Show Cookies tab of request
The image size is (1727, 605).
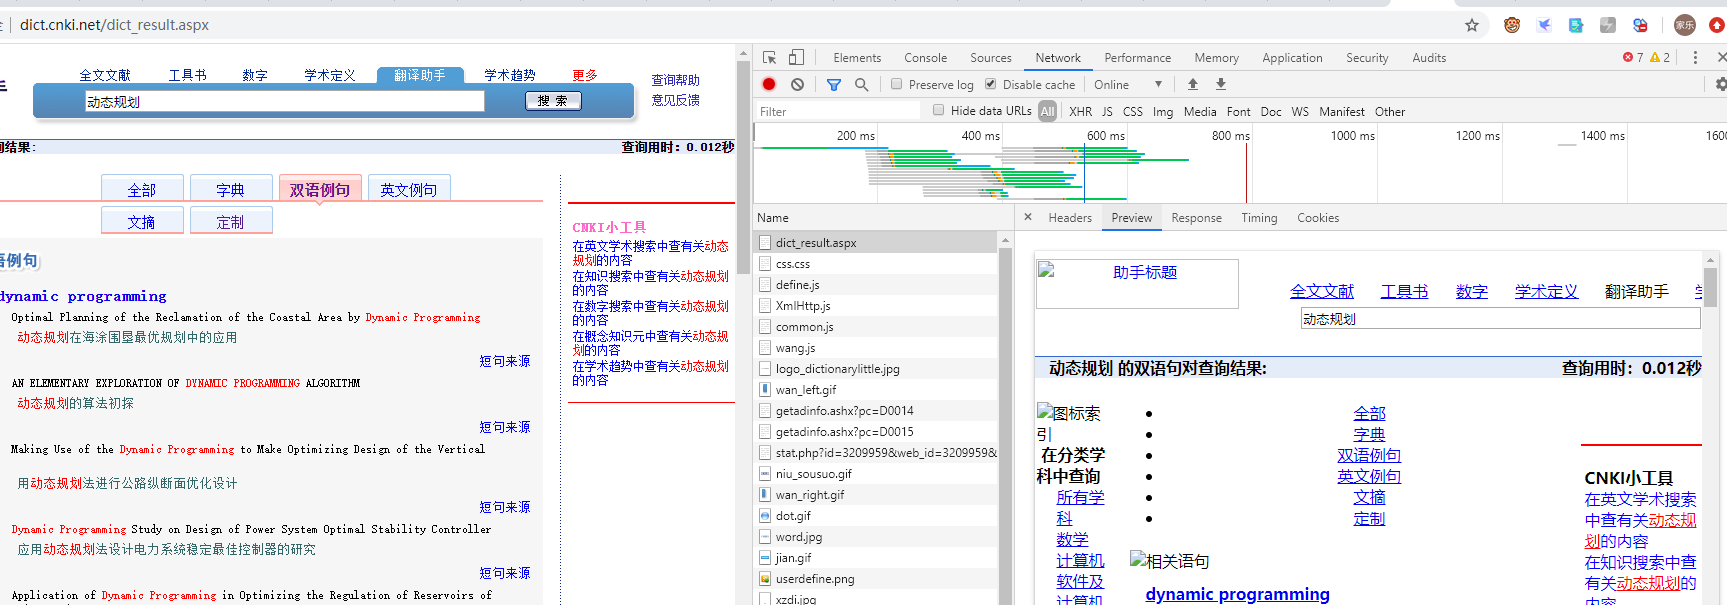[1318, 218]
